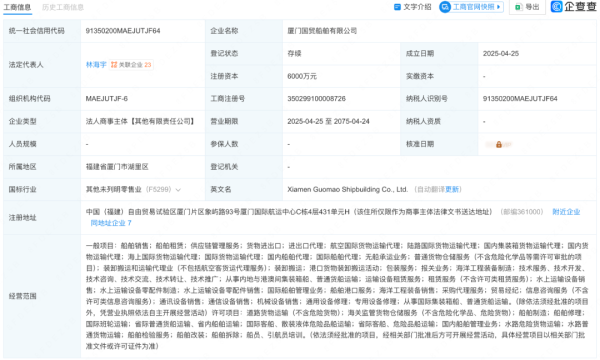Screen dimensions: 600x360
Task: Select region 福建省厦门市湖里区
Action: click(x=117, y=167)
